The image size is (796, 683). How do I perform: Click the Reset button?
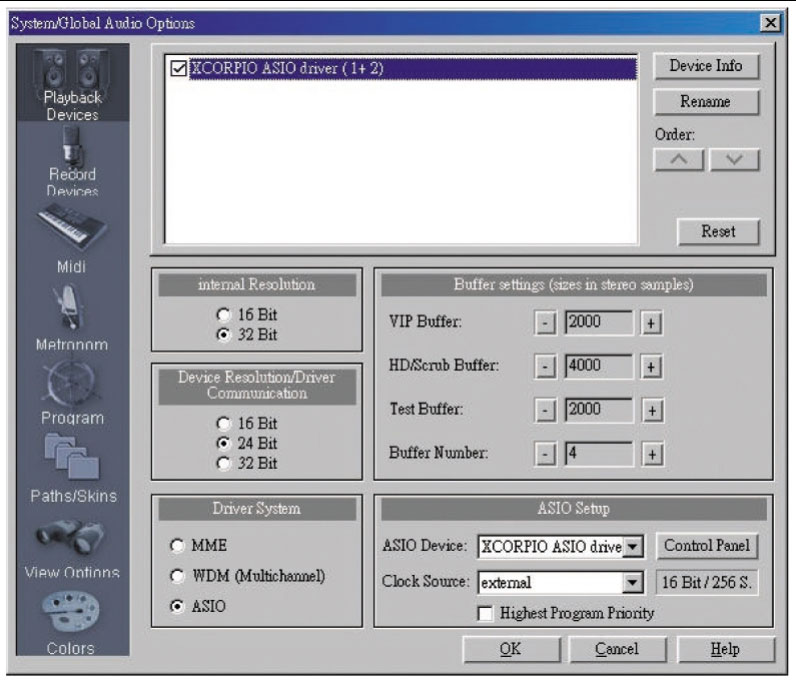718,232
